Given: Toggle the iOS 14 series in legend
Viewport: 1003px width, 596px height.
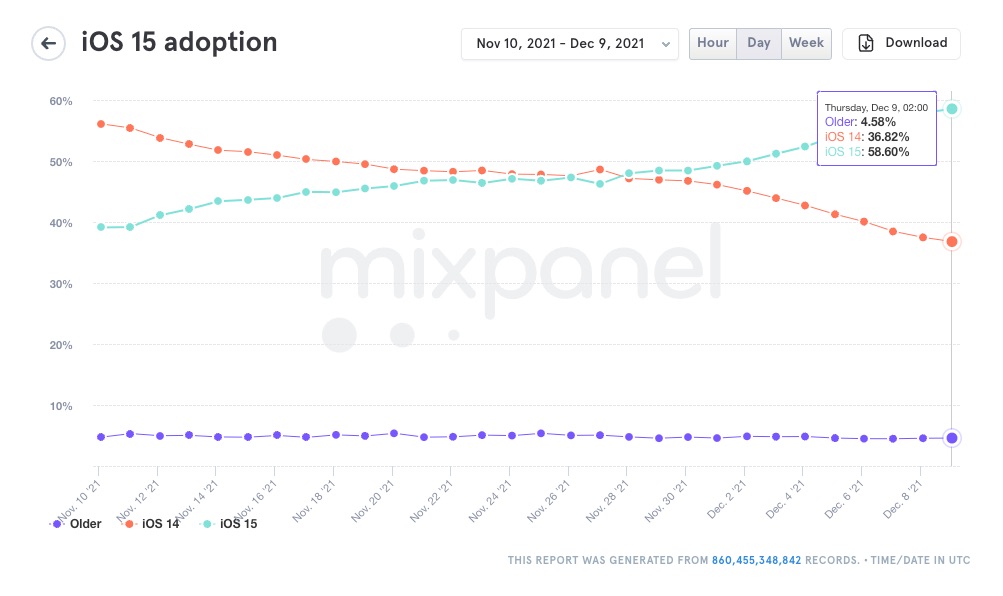Looking at the screenshot, I should click(153, 523).
